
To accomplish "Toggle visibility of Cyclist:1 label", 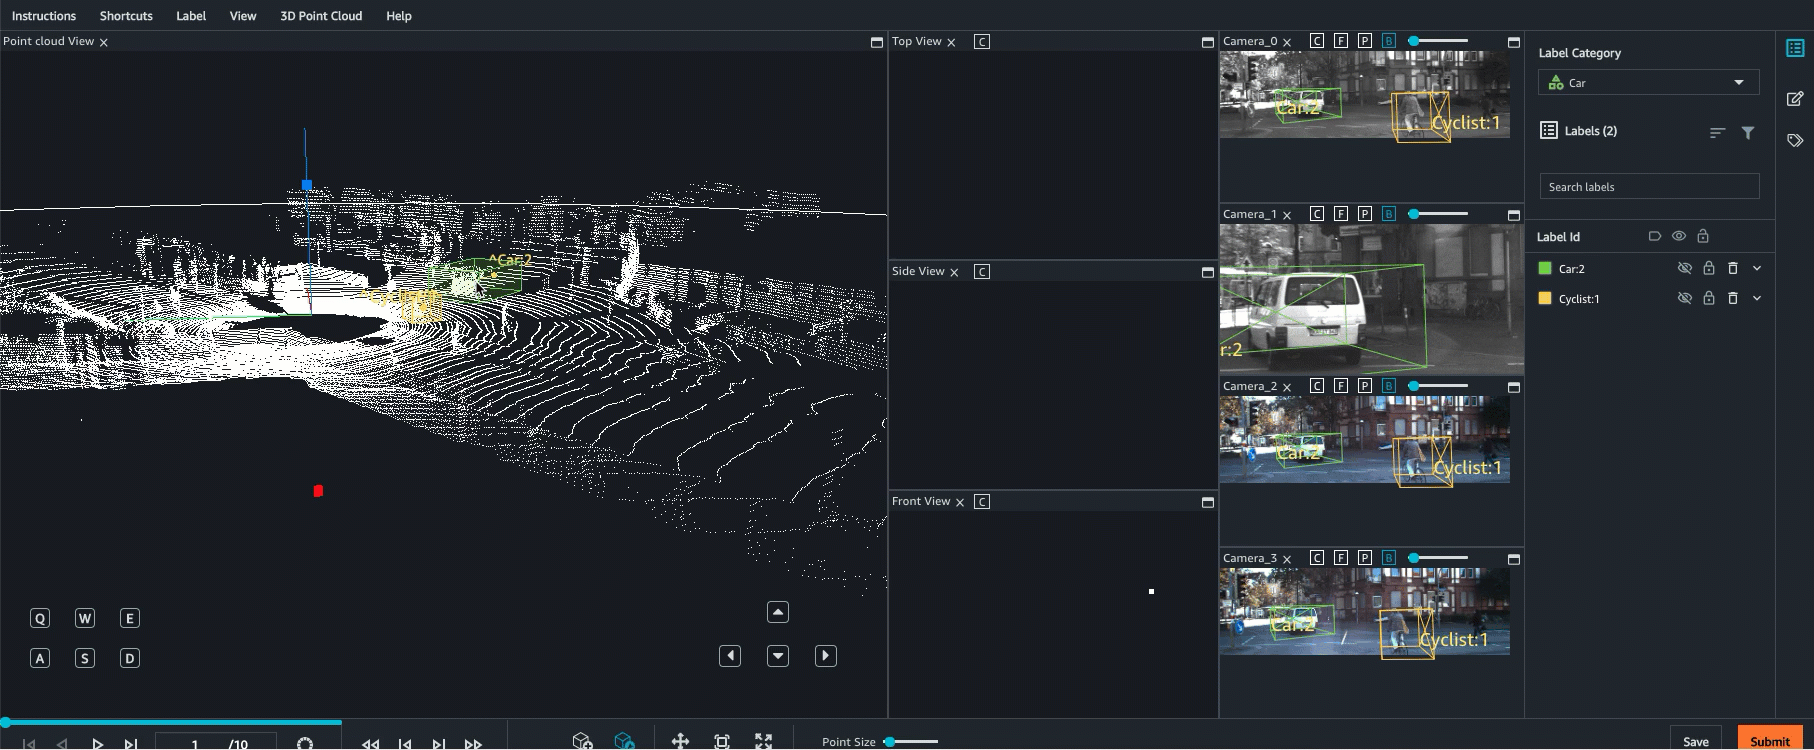I will point(1684,298).
